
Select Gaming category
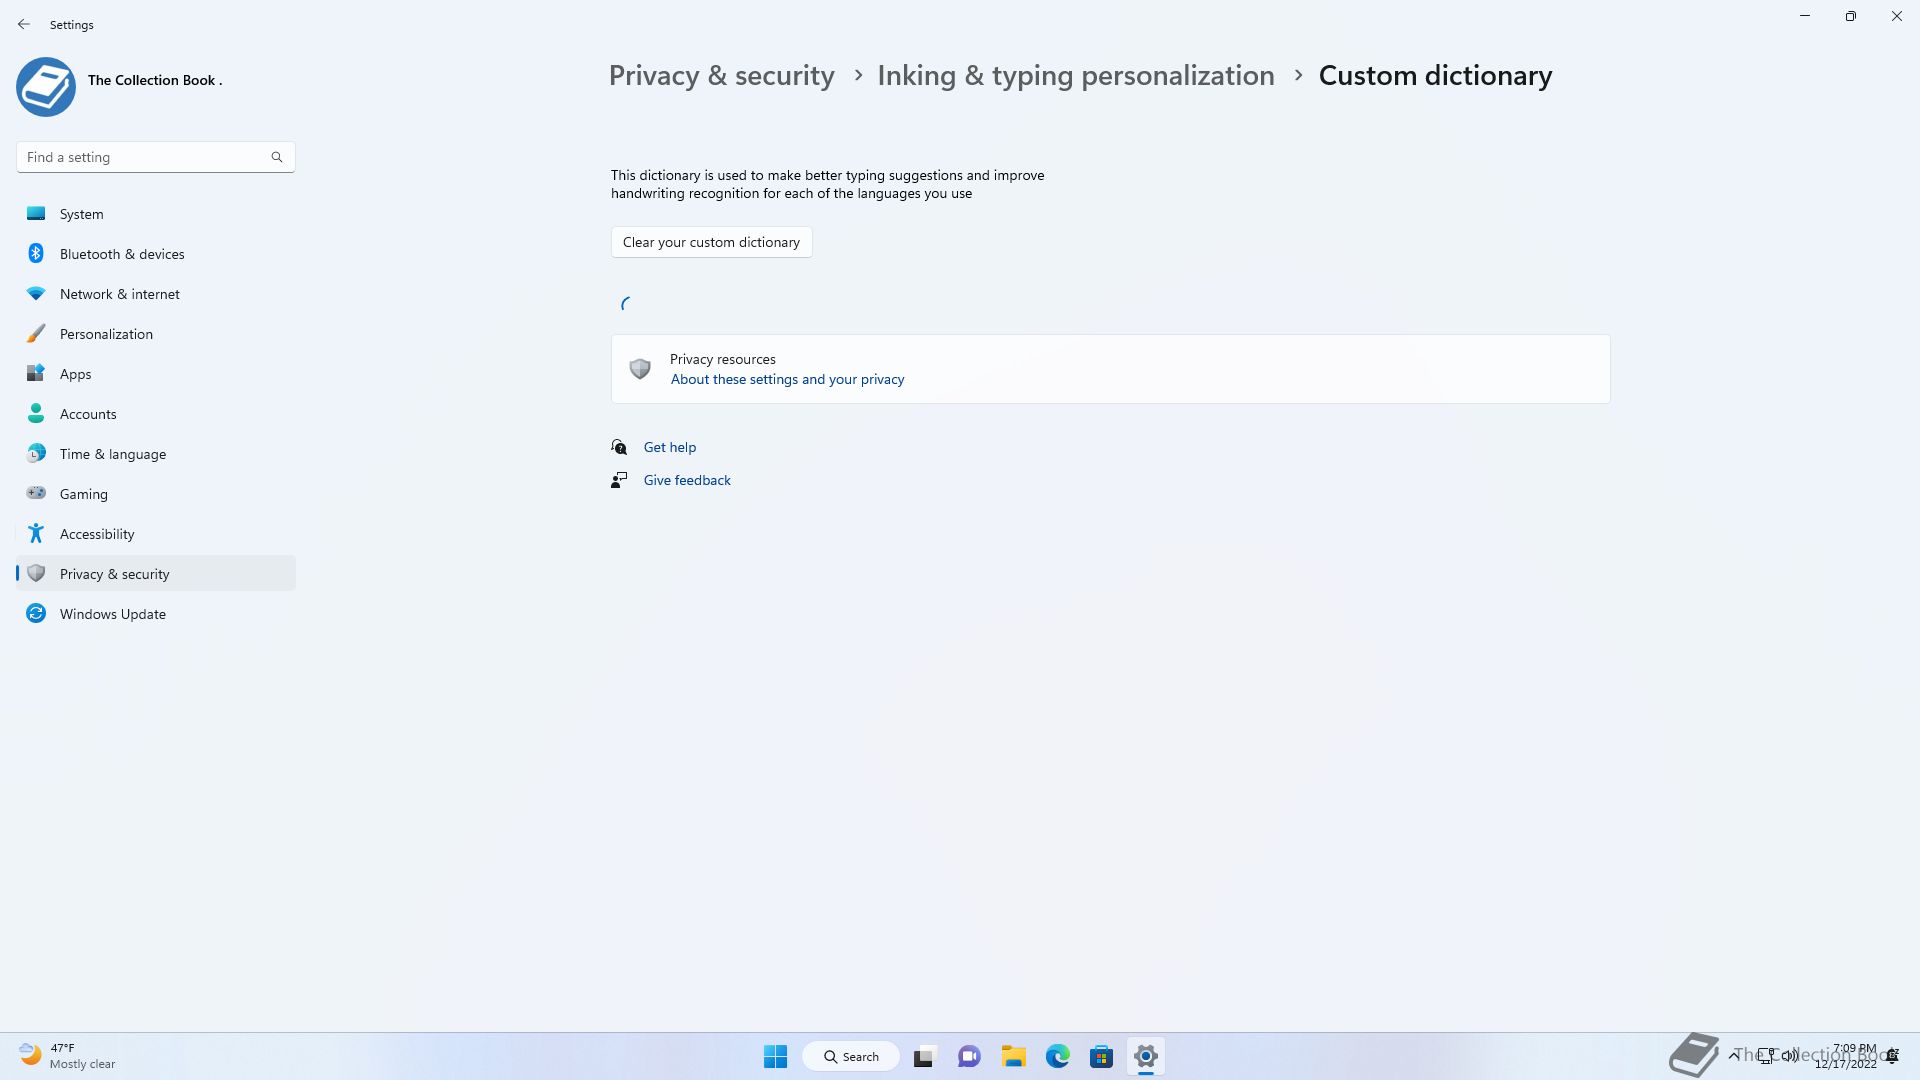(x=155, y=494)
